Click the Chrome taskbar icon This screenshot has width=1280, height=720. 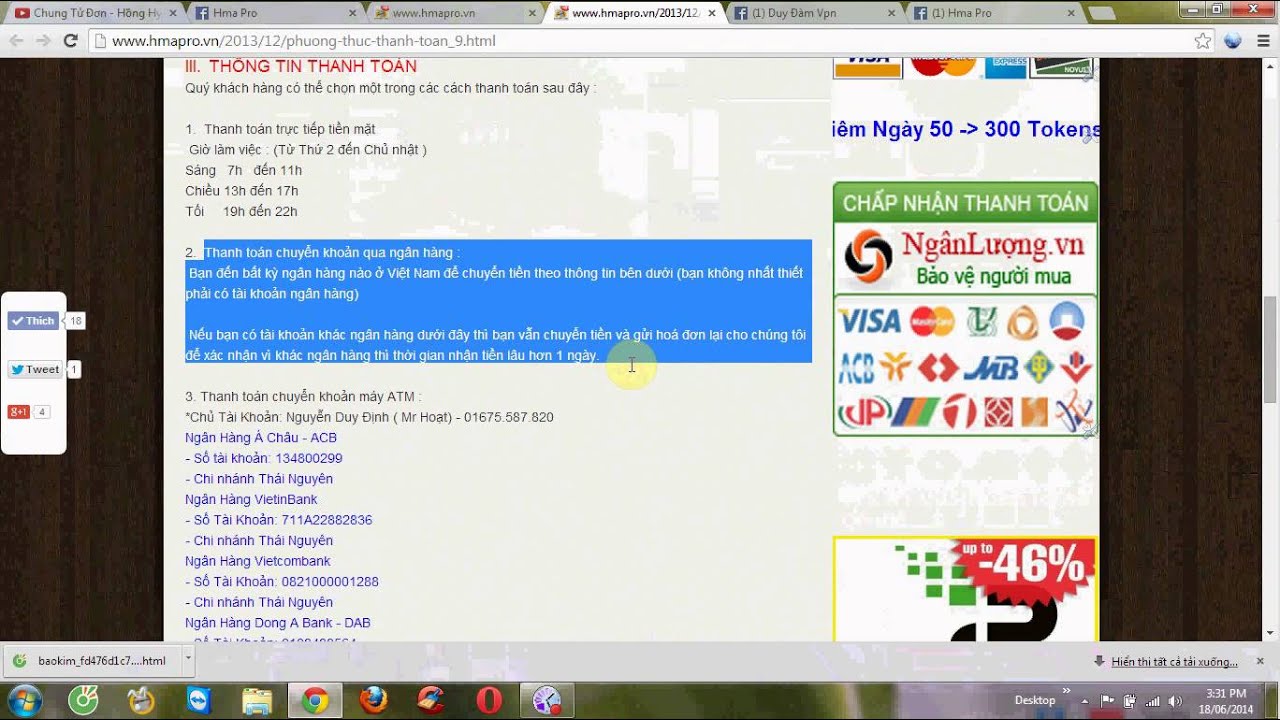[x=315, y=700]
